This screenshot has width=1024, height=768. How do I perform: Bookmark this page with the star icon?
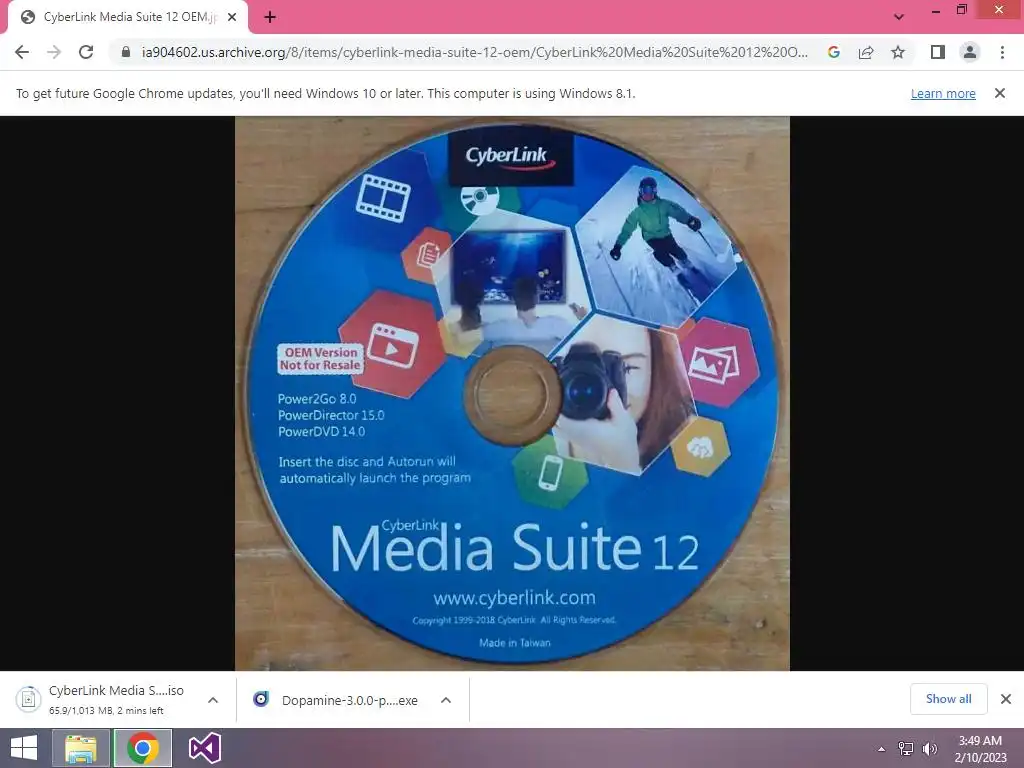(x=898, y=52)
